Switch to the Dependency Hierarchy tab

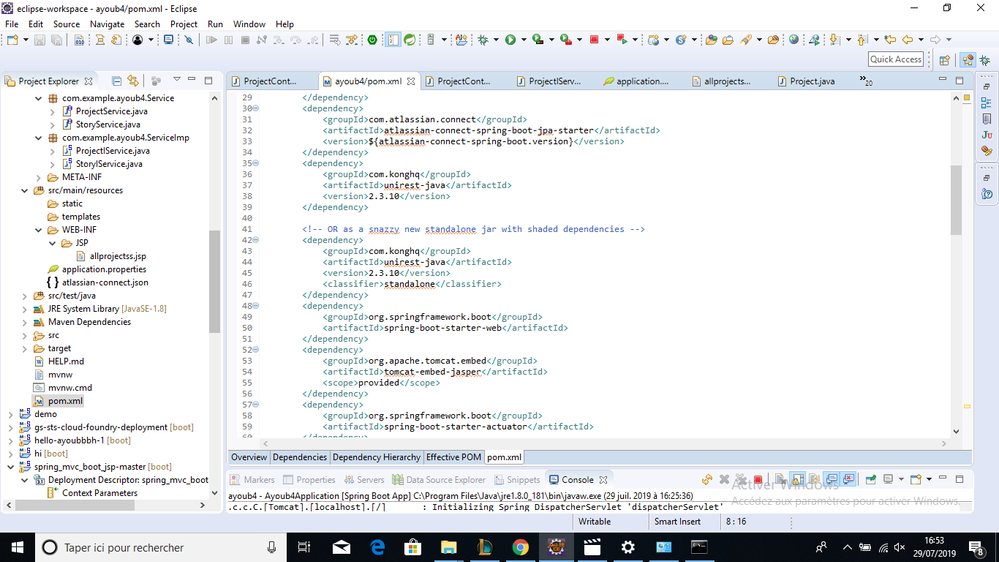pos(376,457)
